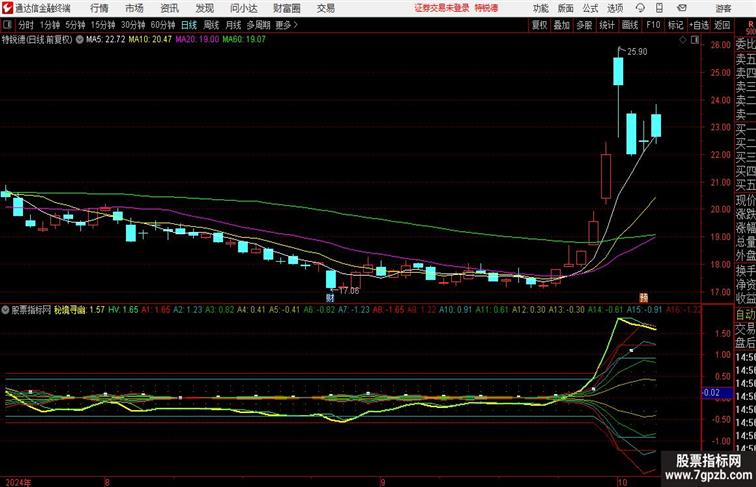Click the 17.06 low price marker
The width and height of the screenshot is (756, 487).
[x=349, y=291]
